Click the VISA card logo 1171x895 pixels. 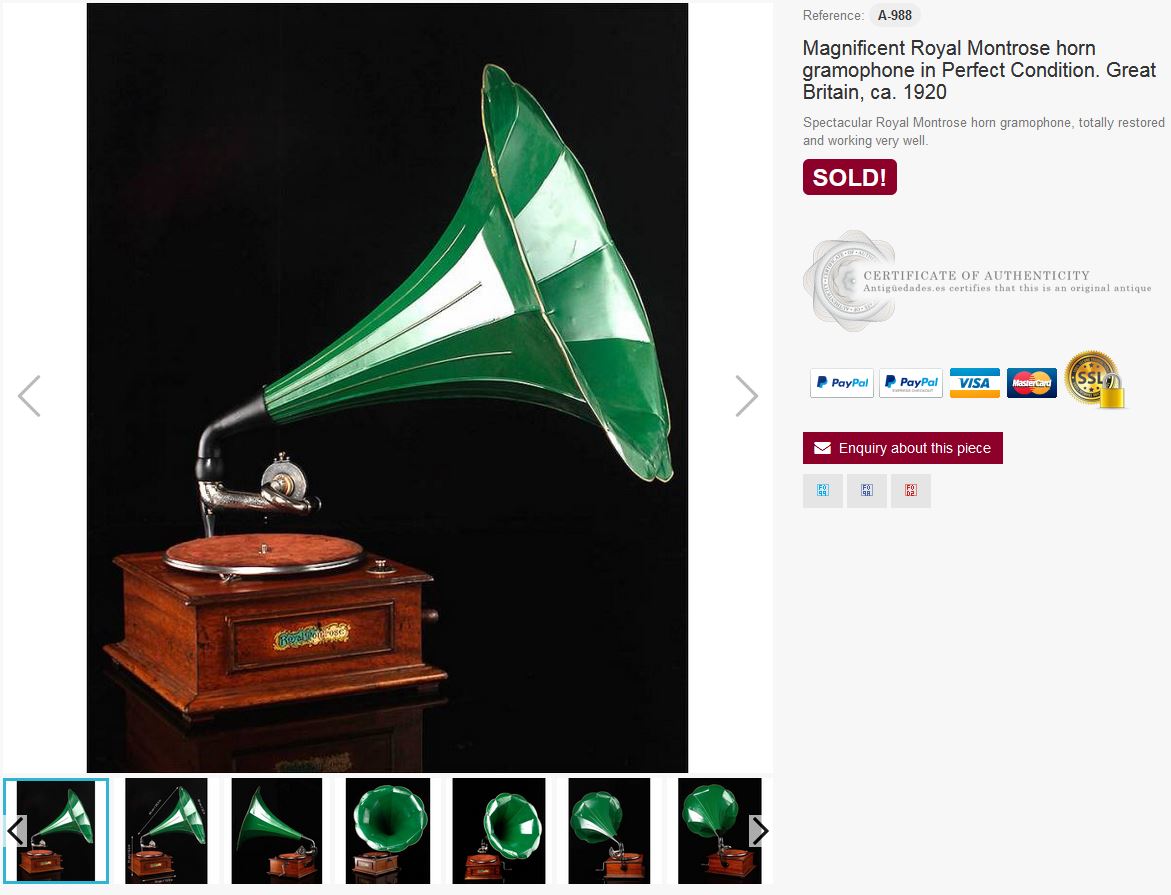point(975,383)
